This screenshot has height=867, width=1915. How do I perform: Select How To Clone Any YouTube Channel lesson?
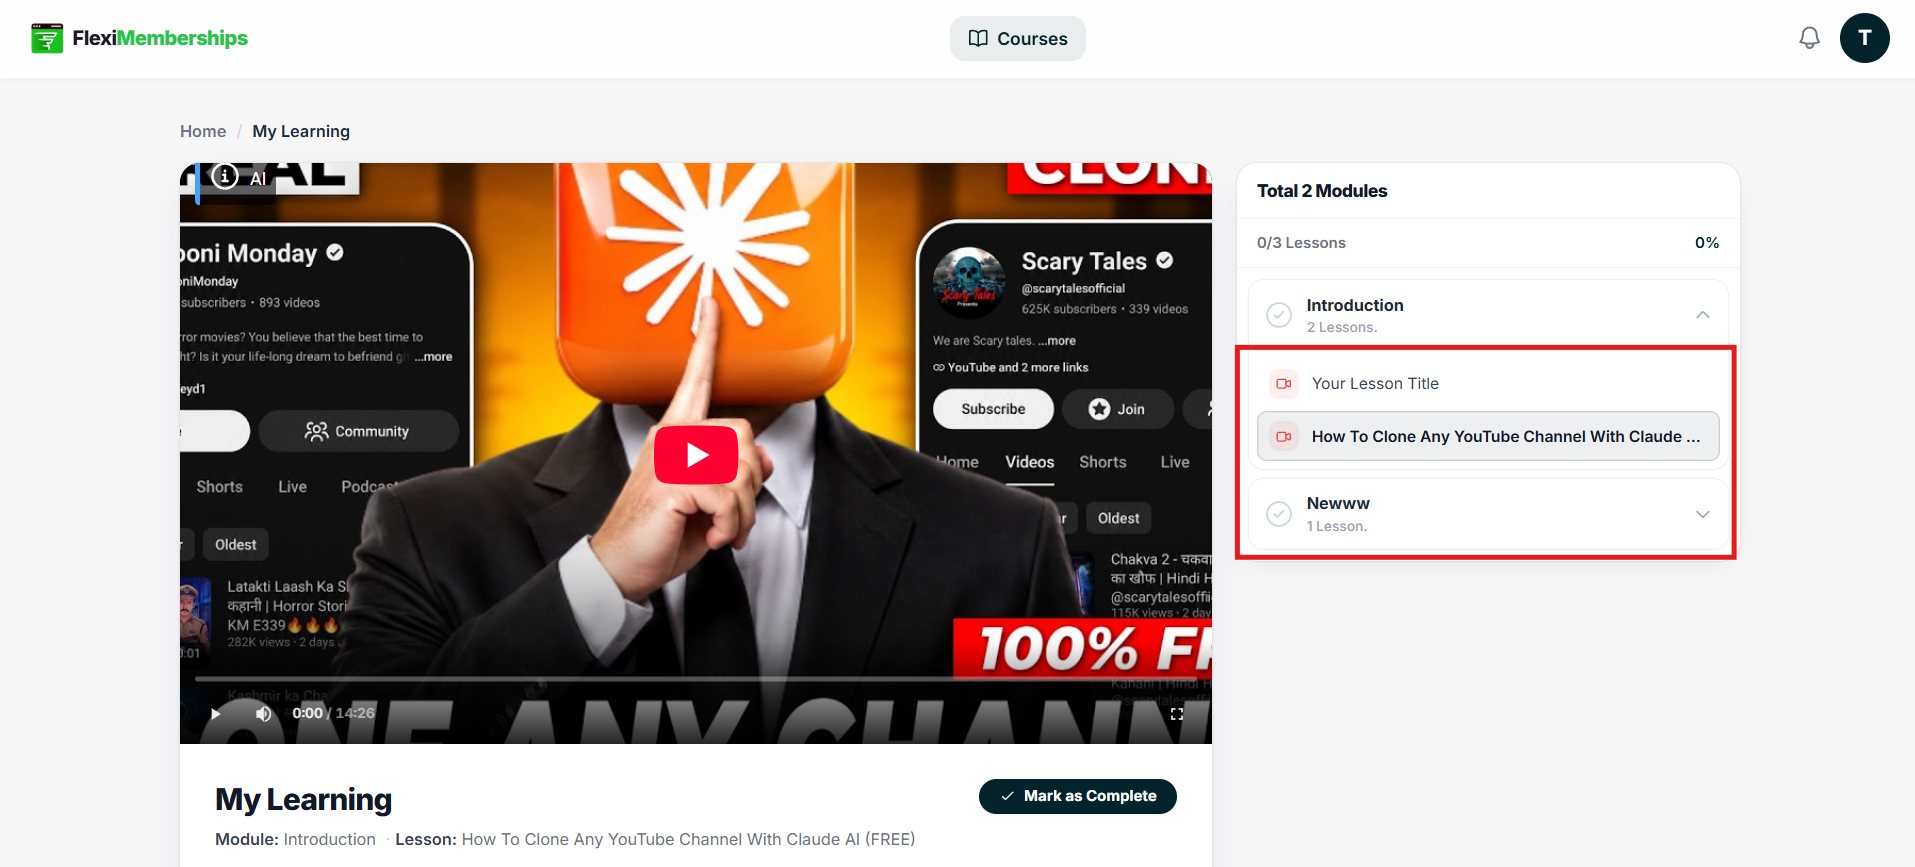pyautogui.click(x=1488, y=436)
